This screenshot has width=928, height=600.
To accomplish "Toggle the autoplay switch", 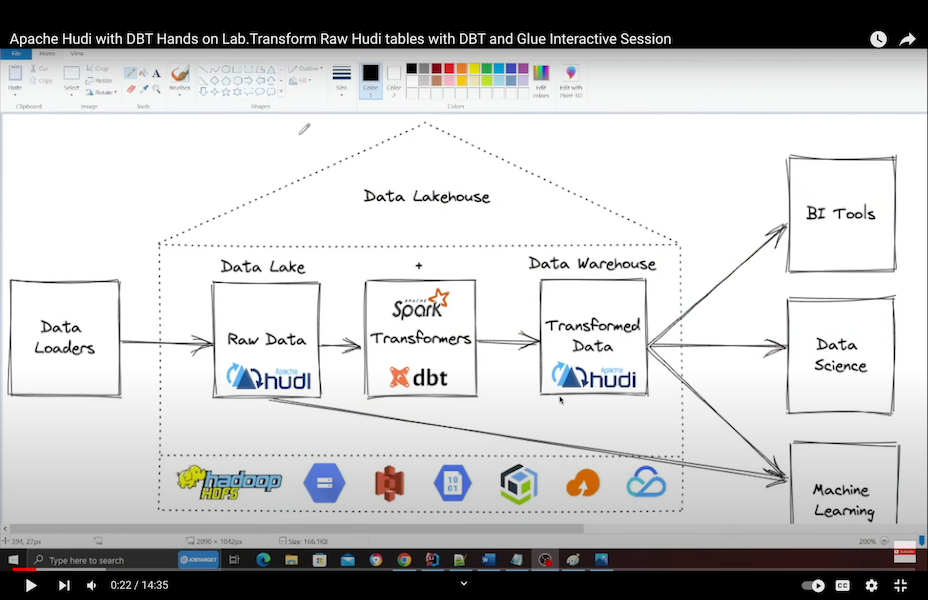I will point(814,585).
